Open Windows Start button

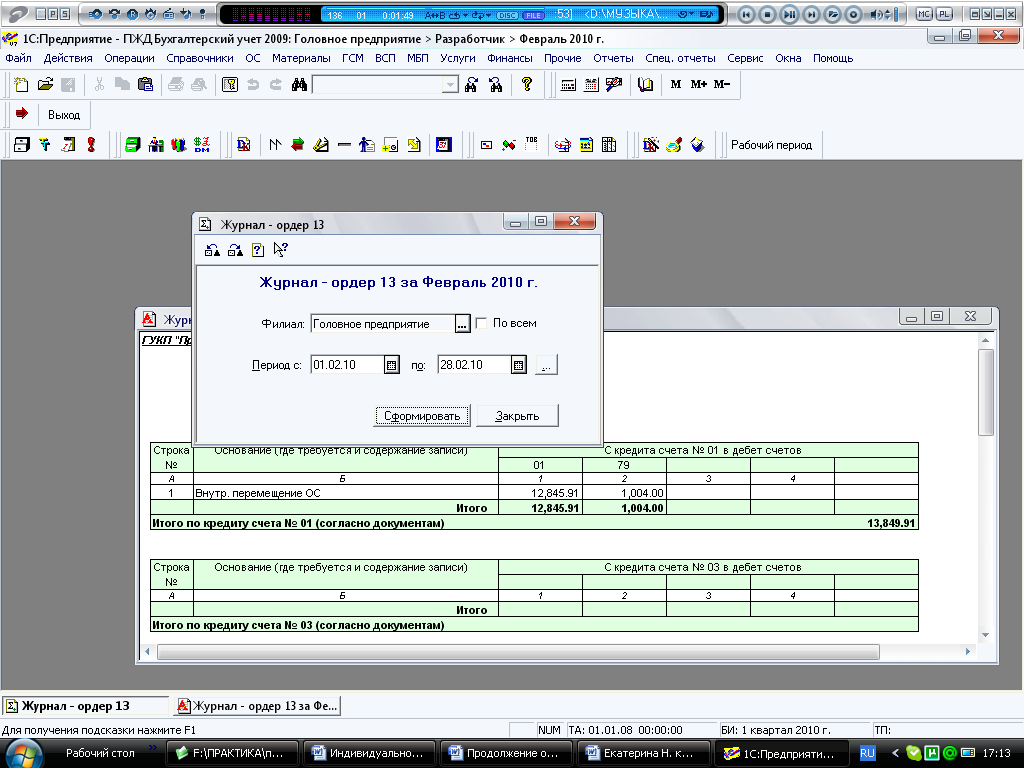click(x=22, y=754)
